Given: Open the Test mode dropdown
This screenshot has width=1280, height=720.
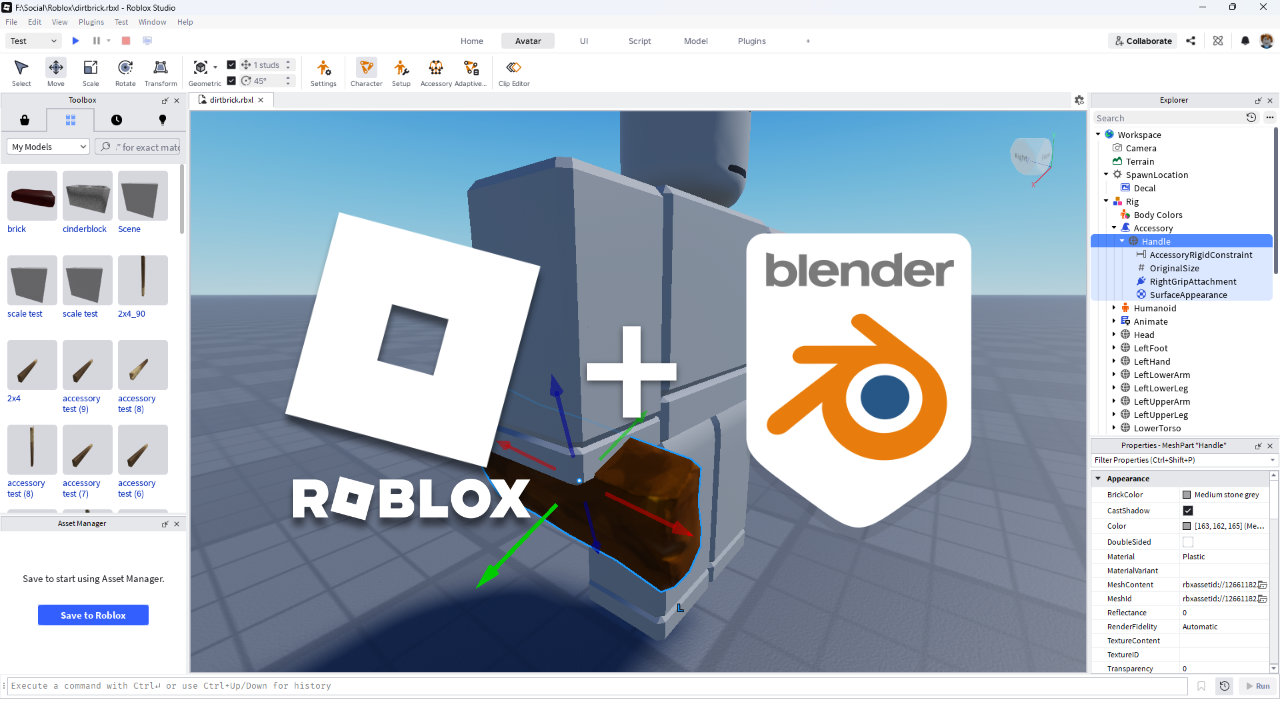Looking at the screenshot, I should (x=32, y=41).
